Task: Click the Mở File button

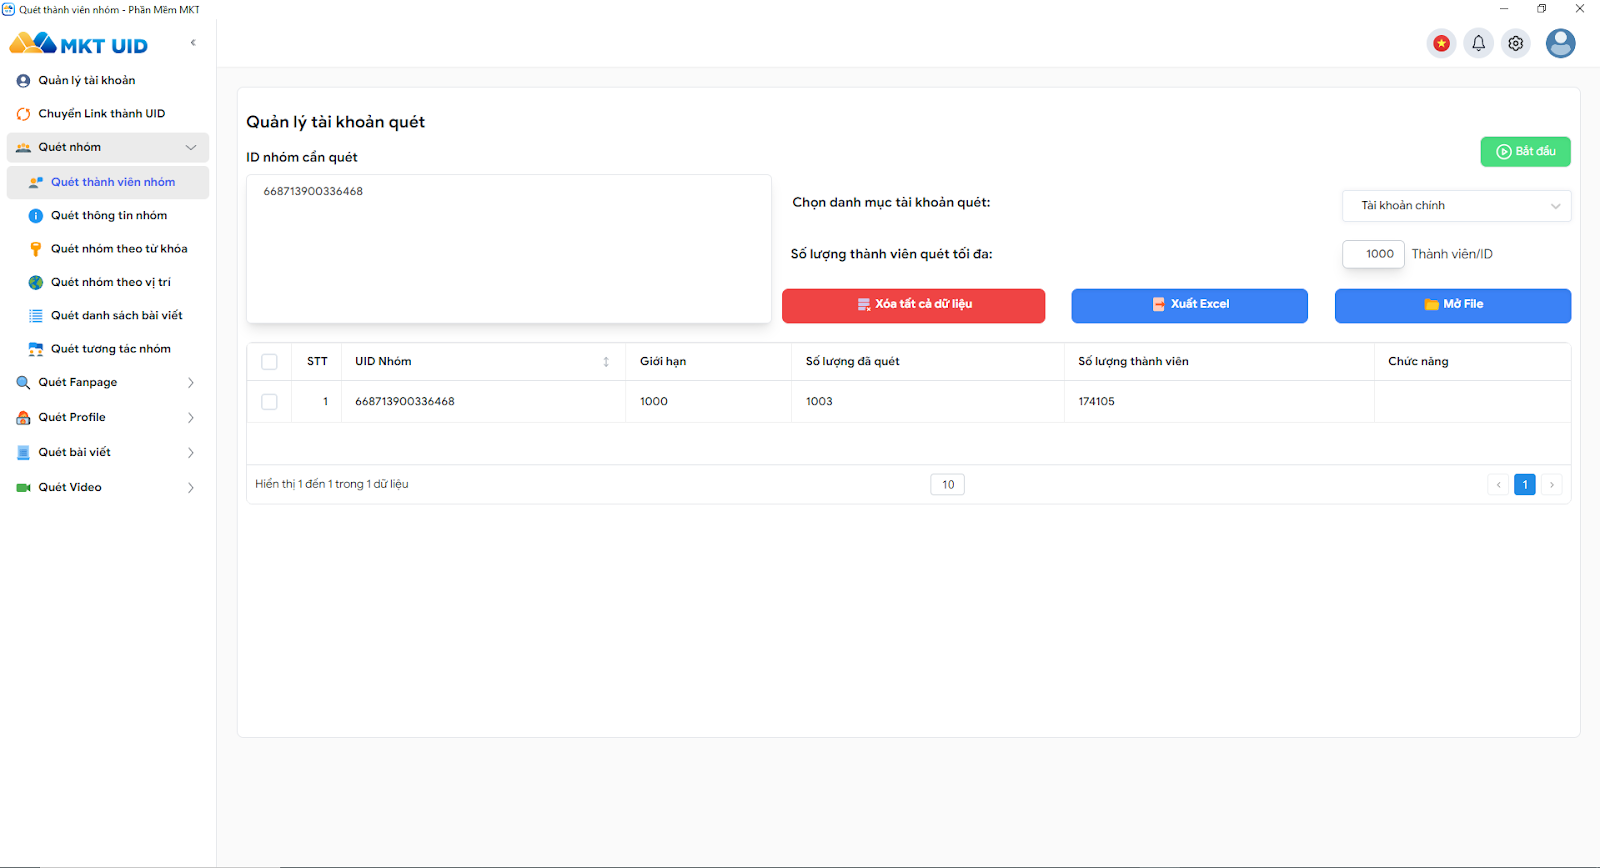Action: 1453,305
